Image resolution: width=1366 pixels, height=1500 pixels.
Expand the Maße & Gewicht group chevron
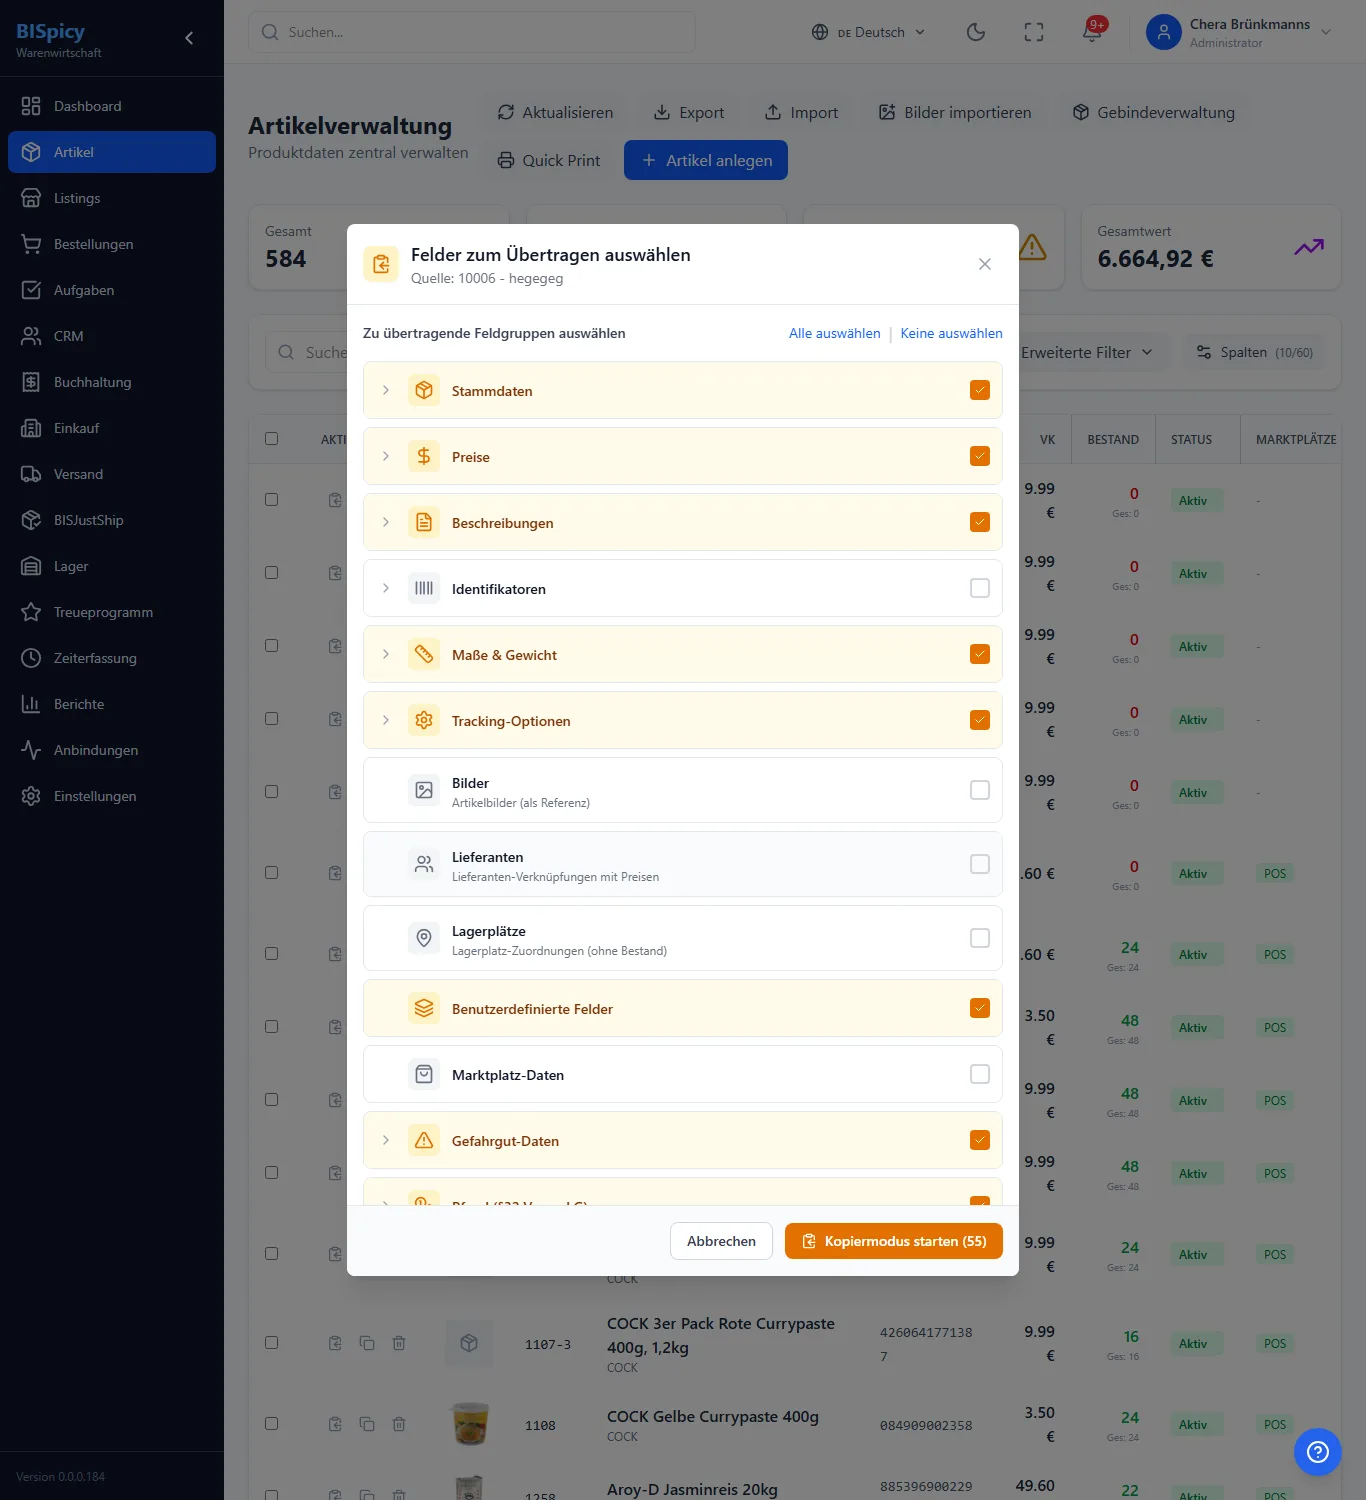coord(386,654)
